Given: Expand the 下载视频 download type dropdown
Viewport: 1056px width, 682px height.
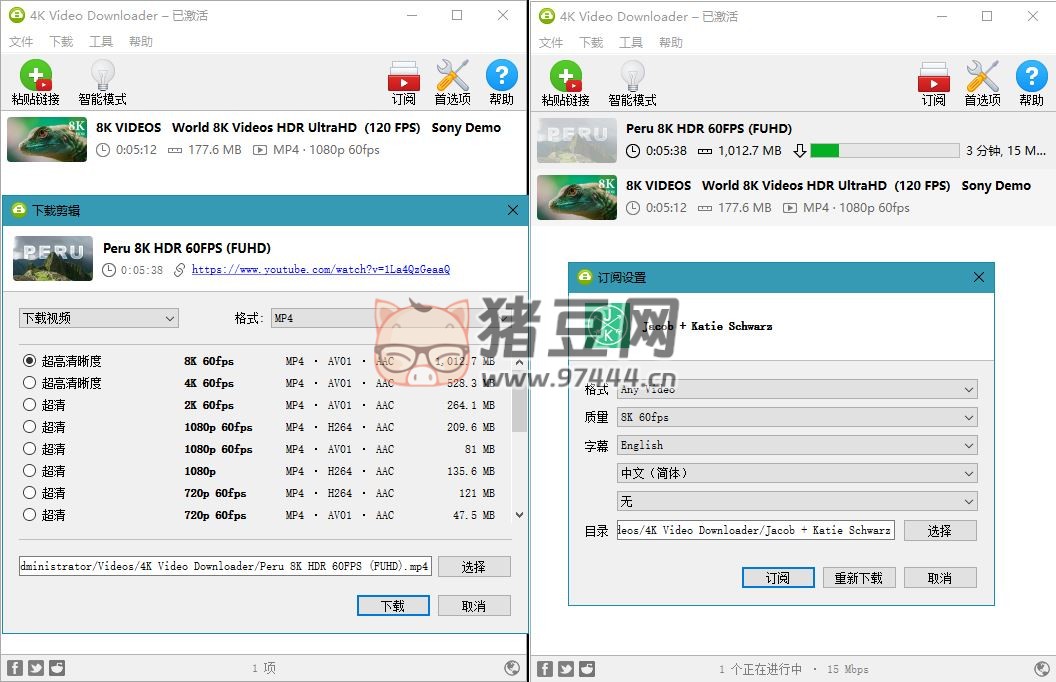Looking at the screenshot, I should pyautogui.click(x=98, y=318).
